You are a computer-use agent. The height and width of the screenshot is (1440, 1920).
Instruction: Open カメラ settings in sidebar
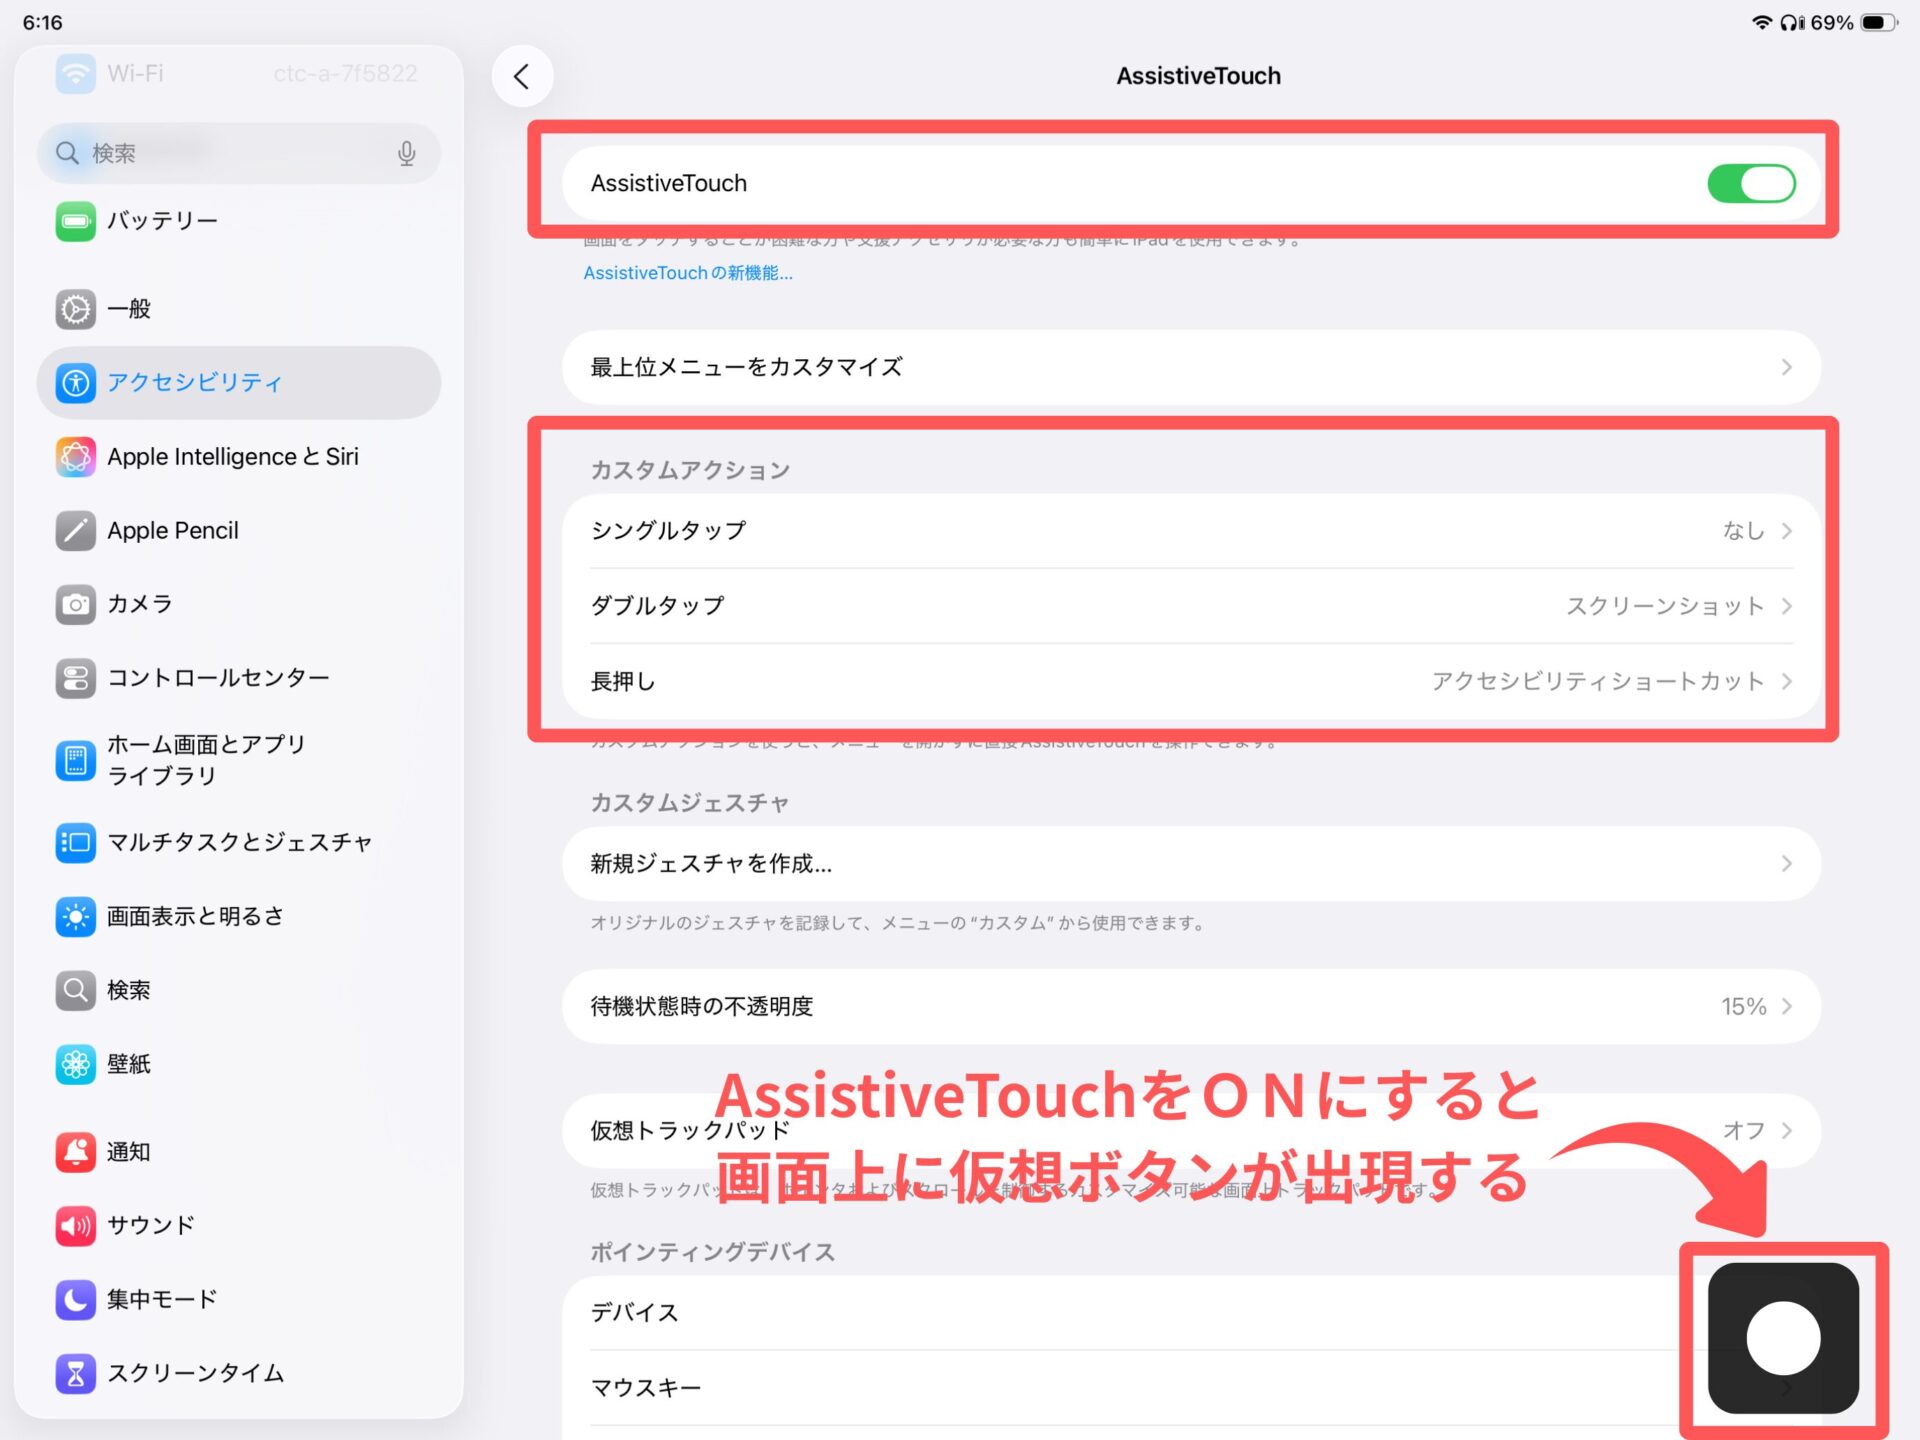tap(140, 604)
